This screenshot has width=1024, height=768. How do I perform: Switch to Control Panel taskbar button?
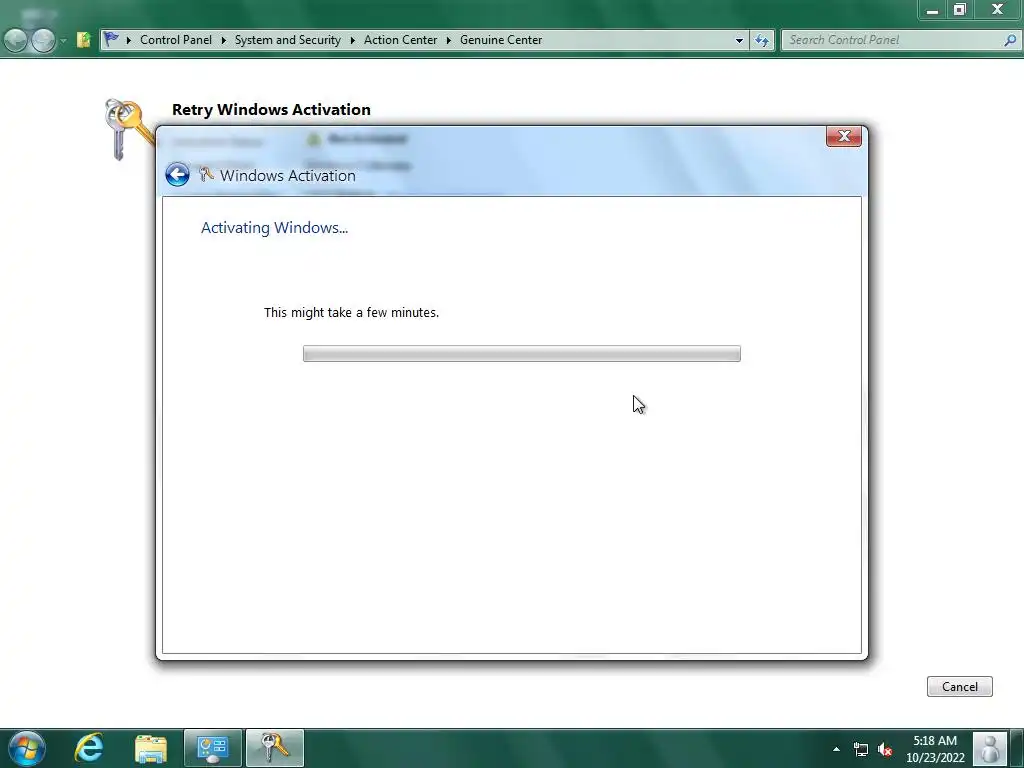point(213,748)
